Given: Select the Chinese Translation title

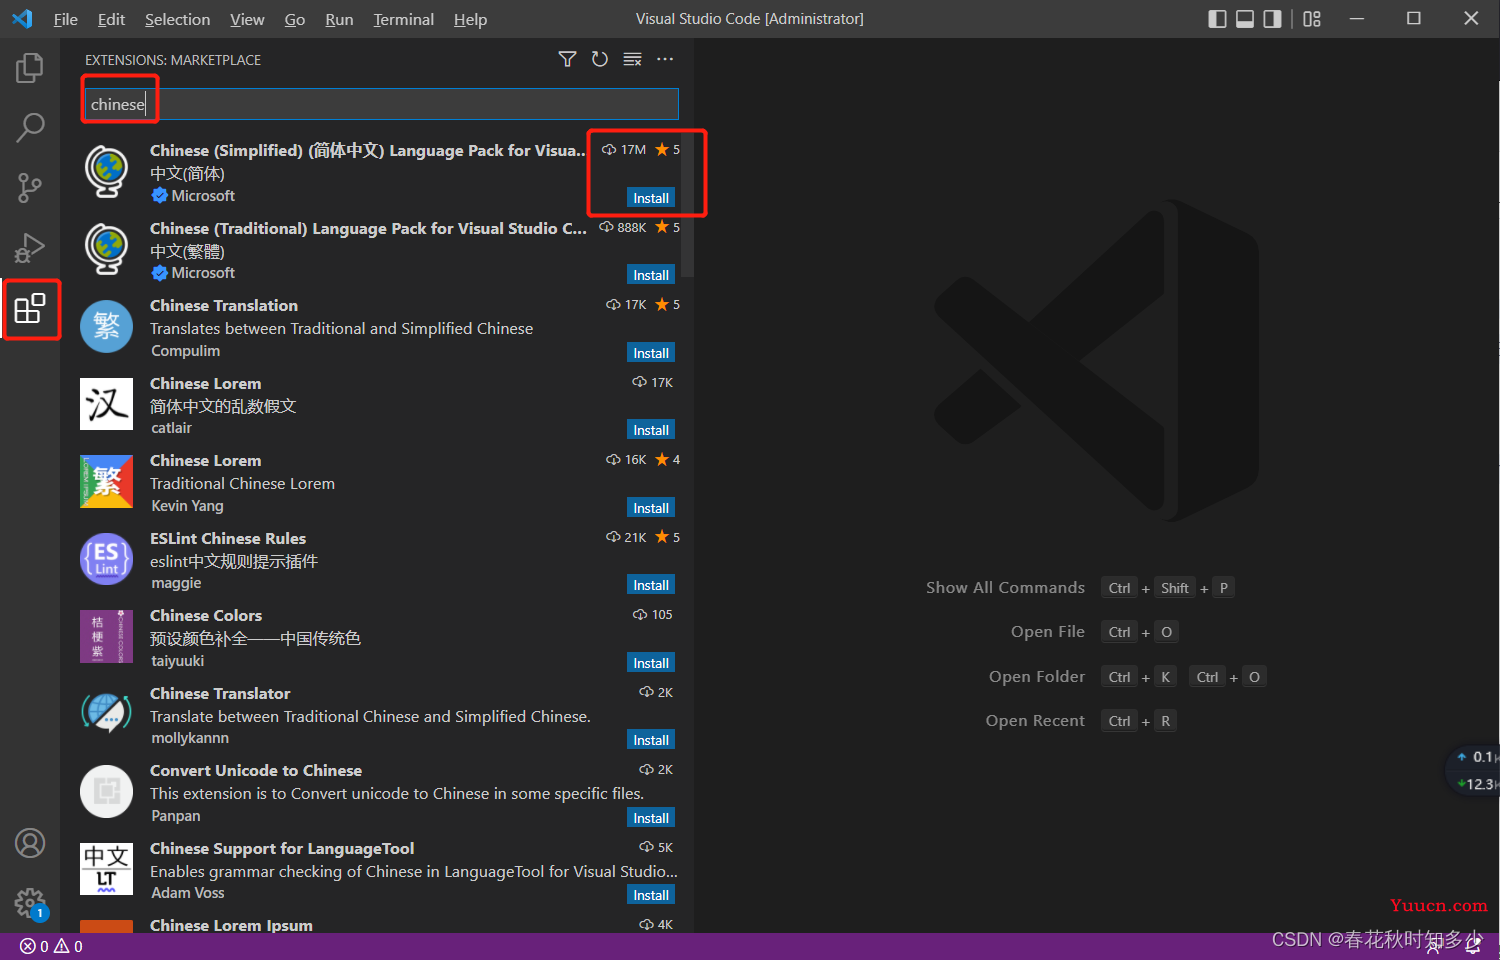Looking at the screenshot, I should coord(224,305).
